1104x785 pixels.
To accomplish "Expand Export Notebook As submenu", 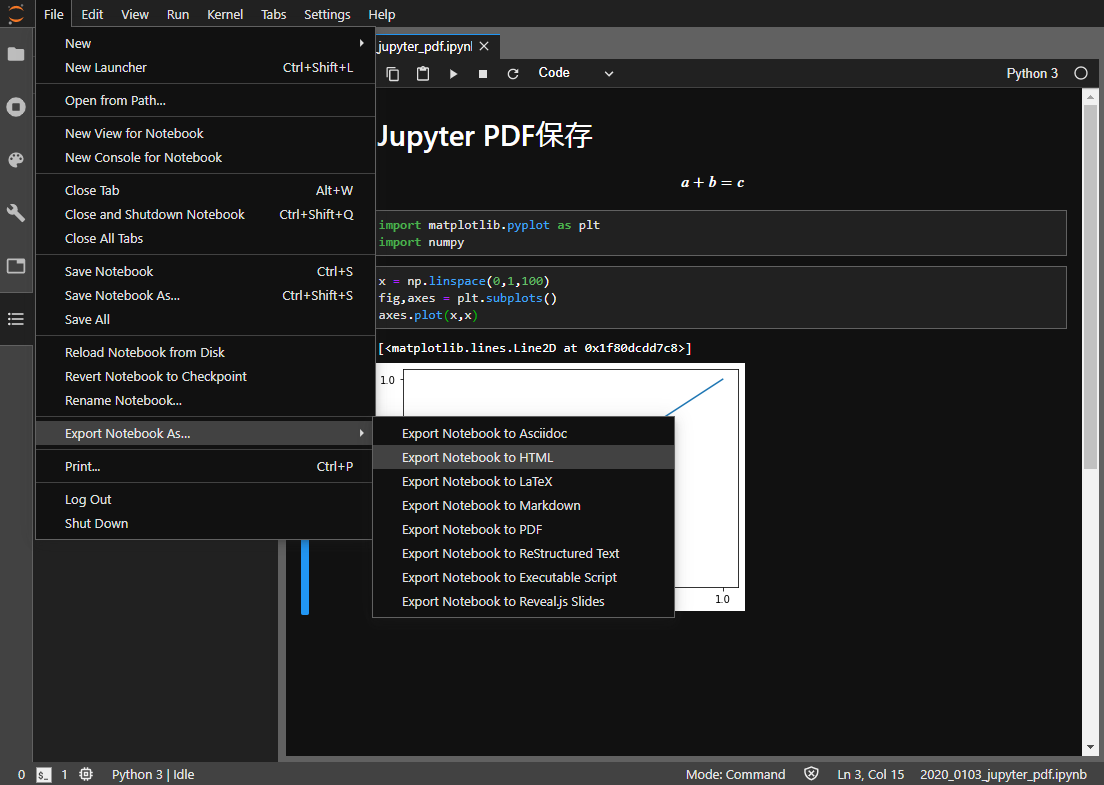I will pos(205,434).
